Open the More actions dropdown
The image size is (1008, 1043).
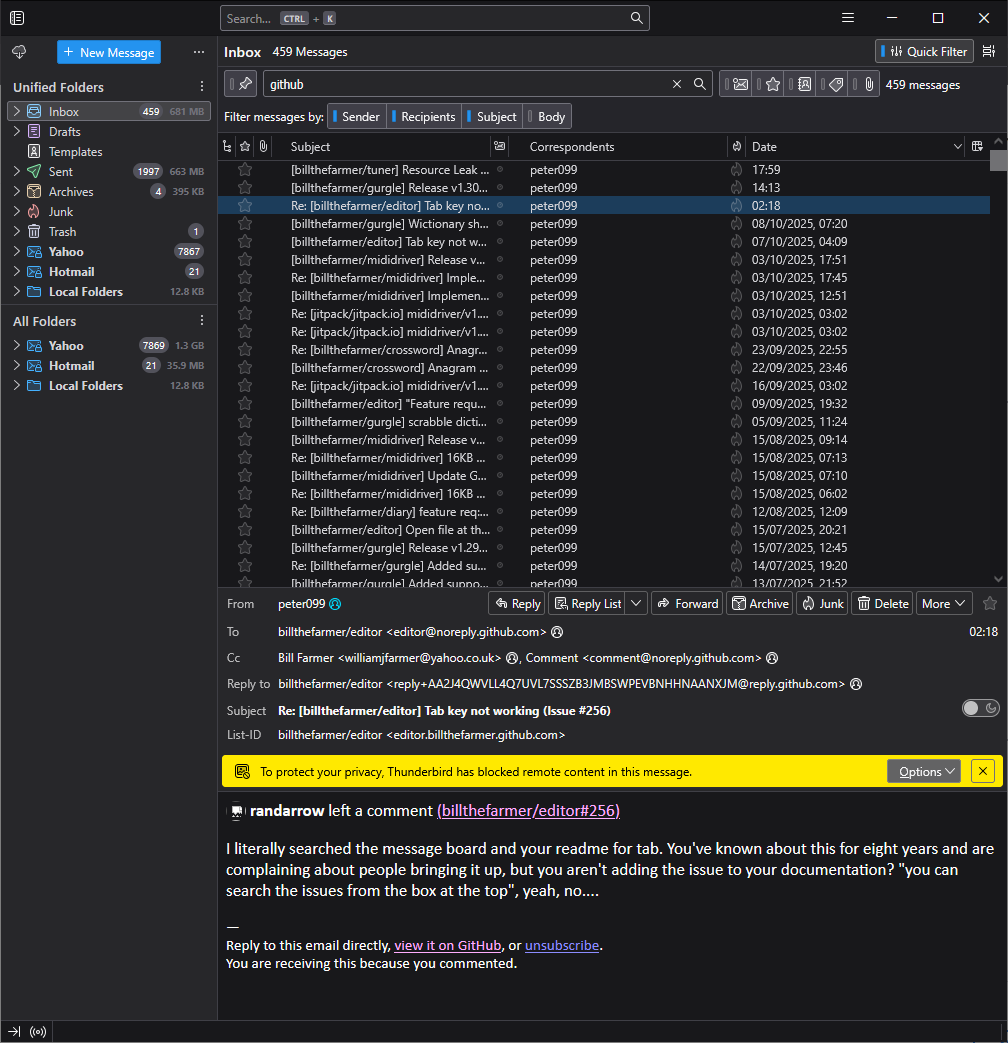click(943, 603)
